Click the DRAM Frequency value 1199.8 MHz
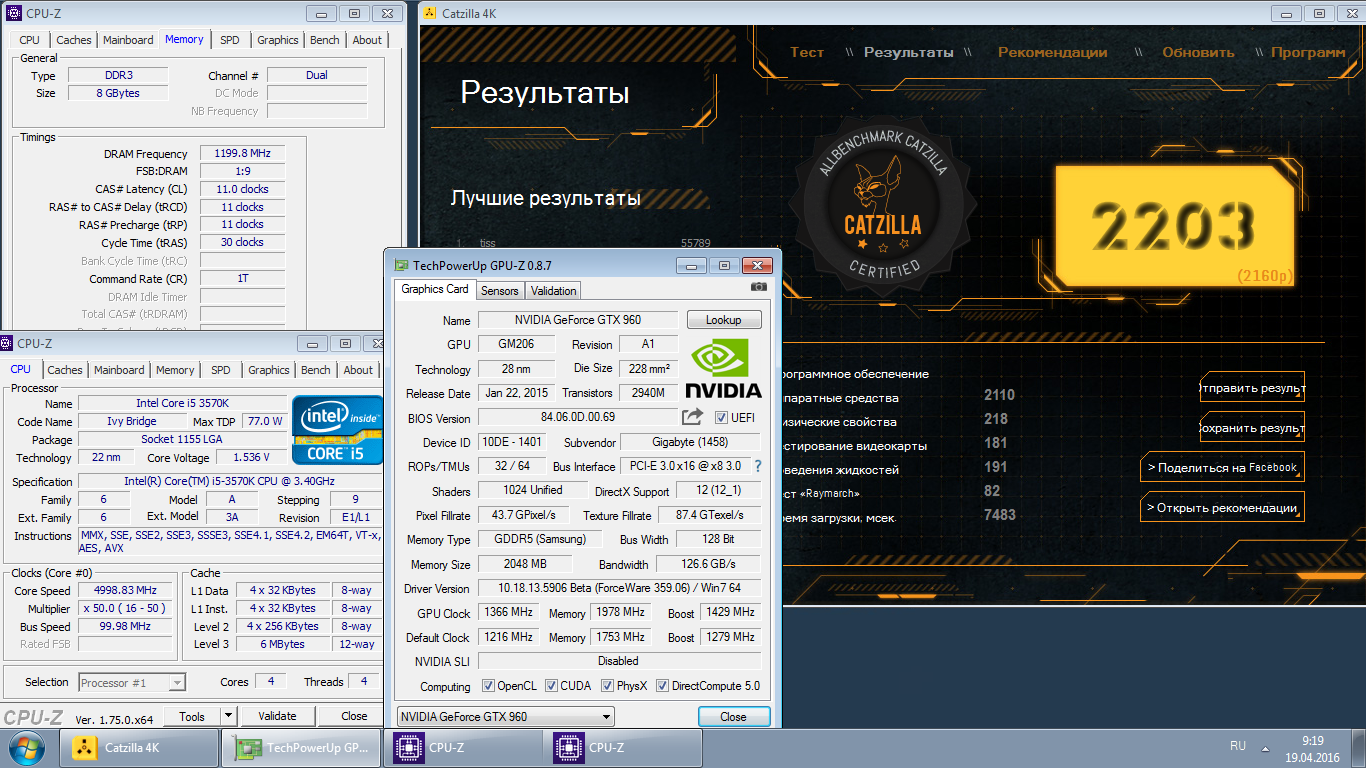The height and width of the screenshot is (768, 1366). [x=242, y=154]
